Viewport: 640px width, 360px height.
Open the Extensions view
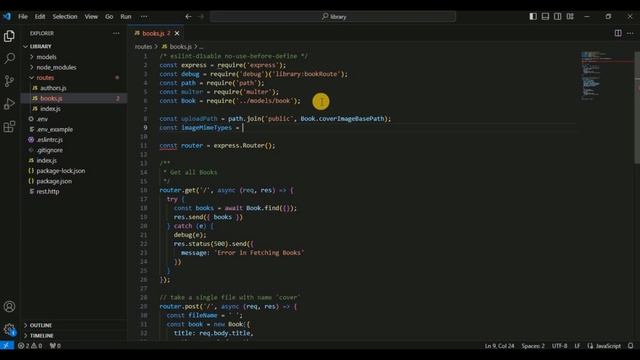pyautogui.click(x=9, y=127)
